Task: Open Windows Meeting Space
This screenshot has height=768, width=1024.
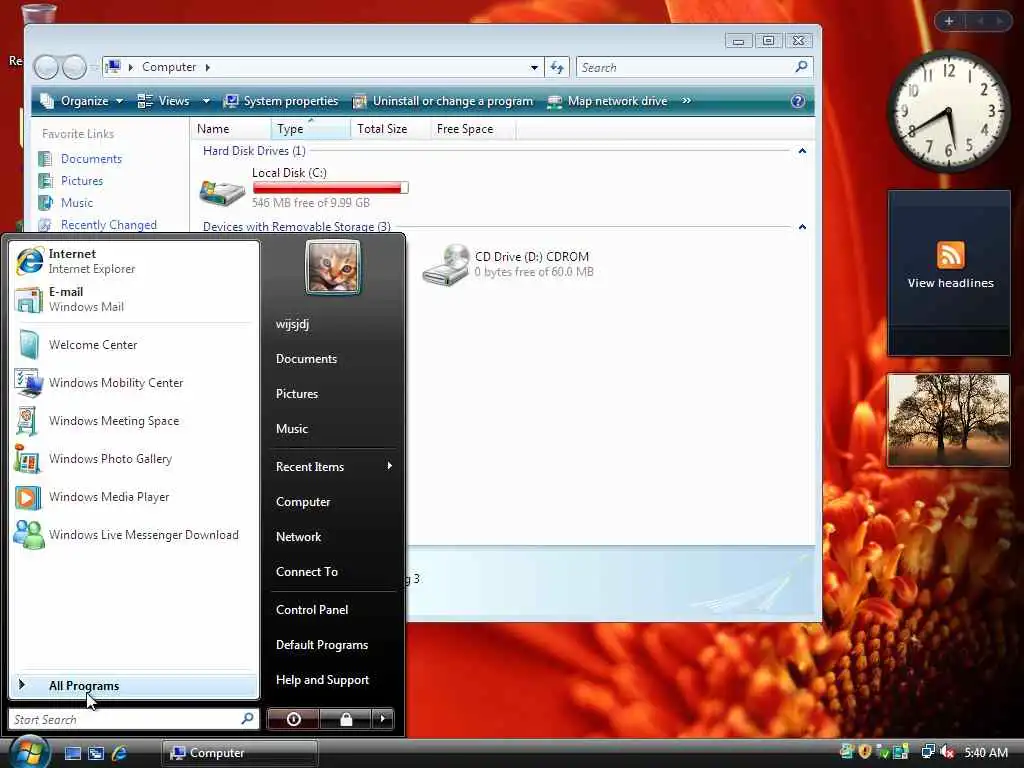Action: [134, 421]
